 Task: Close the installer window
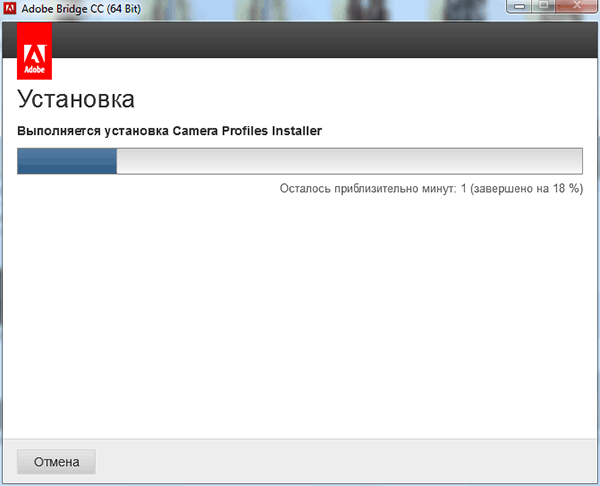pyautogui.click(x=577, y=7)
